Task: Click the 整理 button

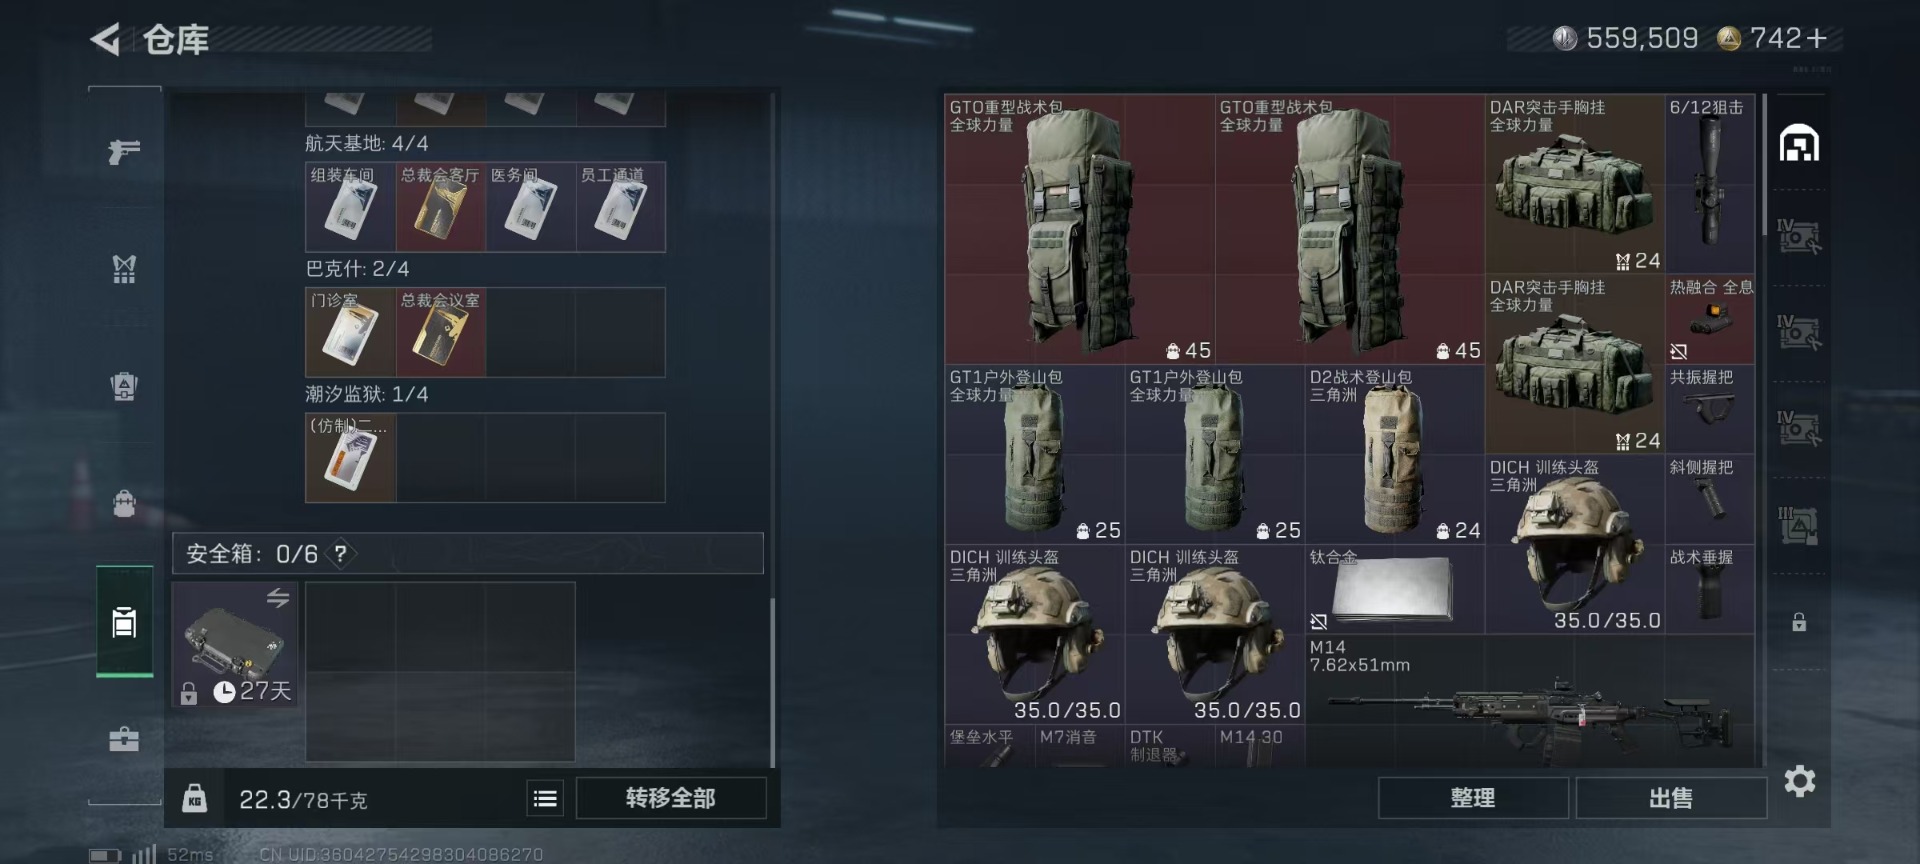Action: 1472,798
